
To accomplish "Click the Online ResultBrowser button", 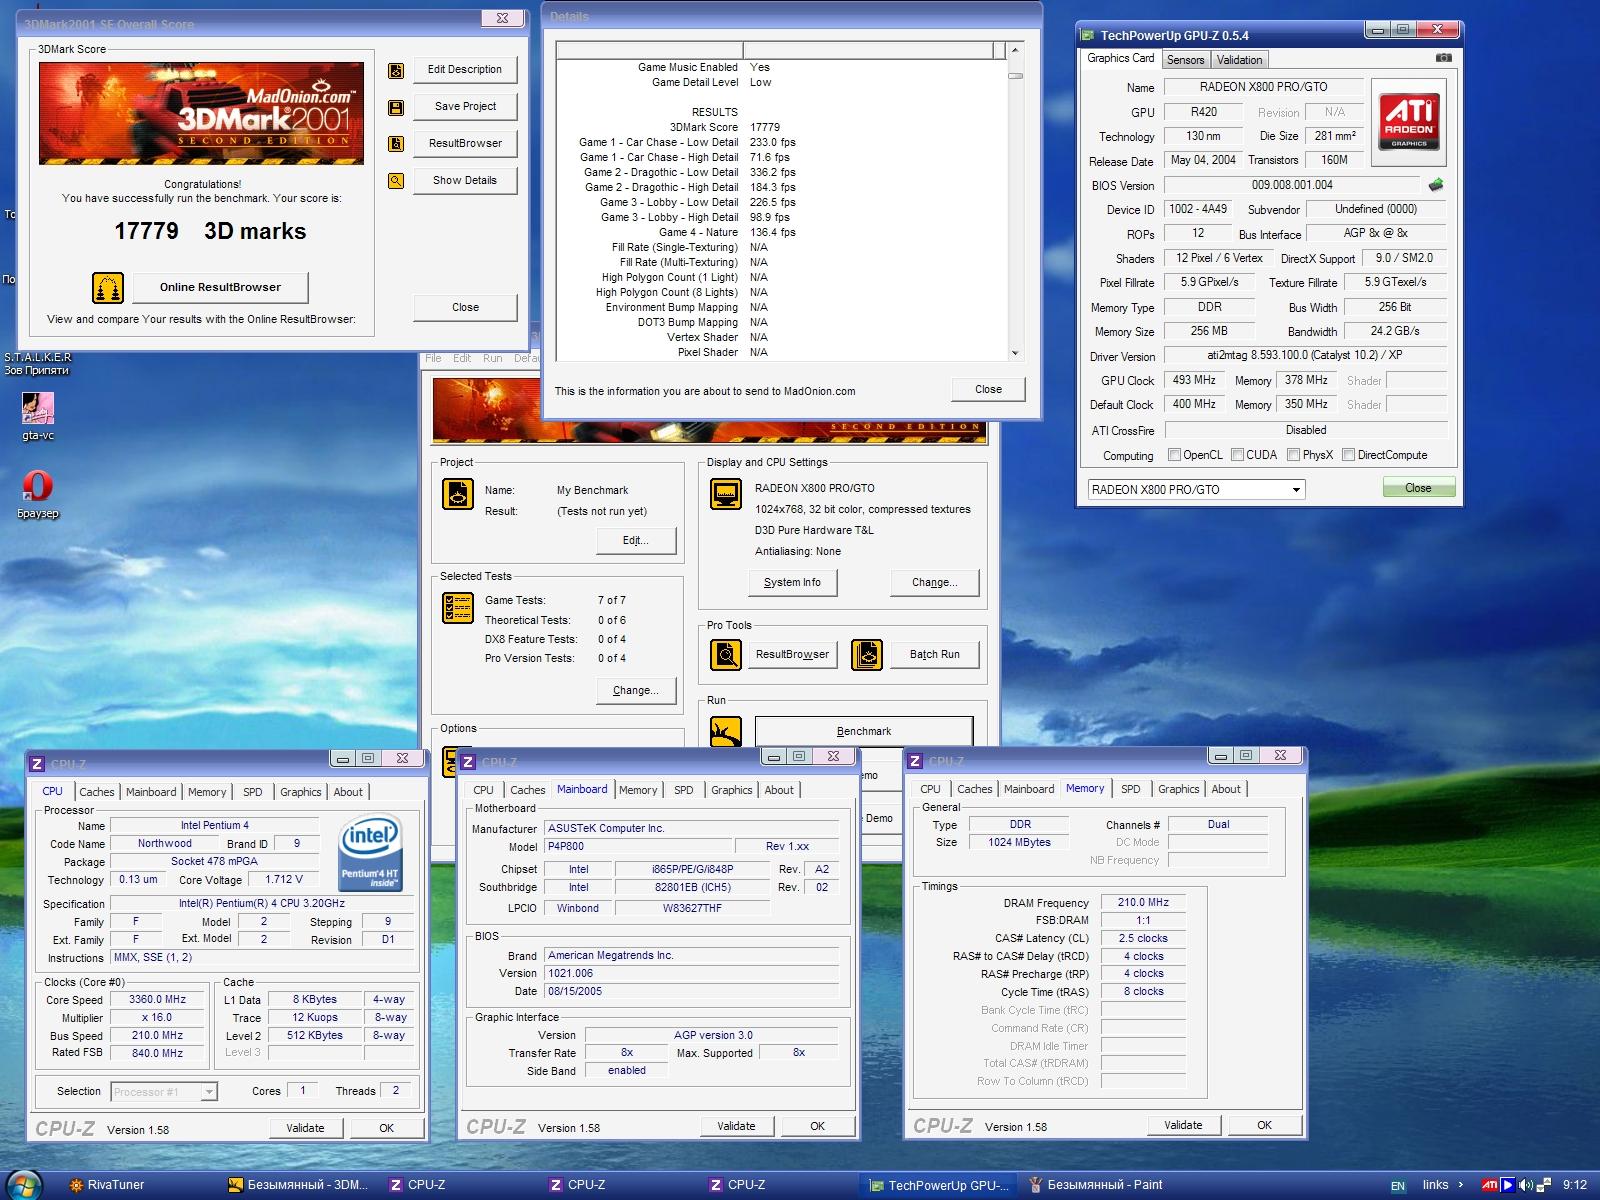I will (x=220, y=288).
